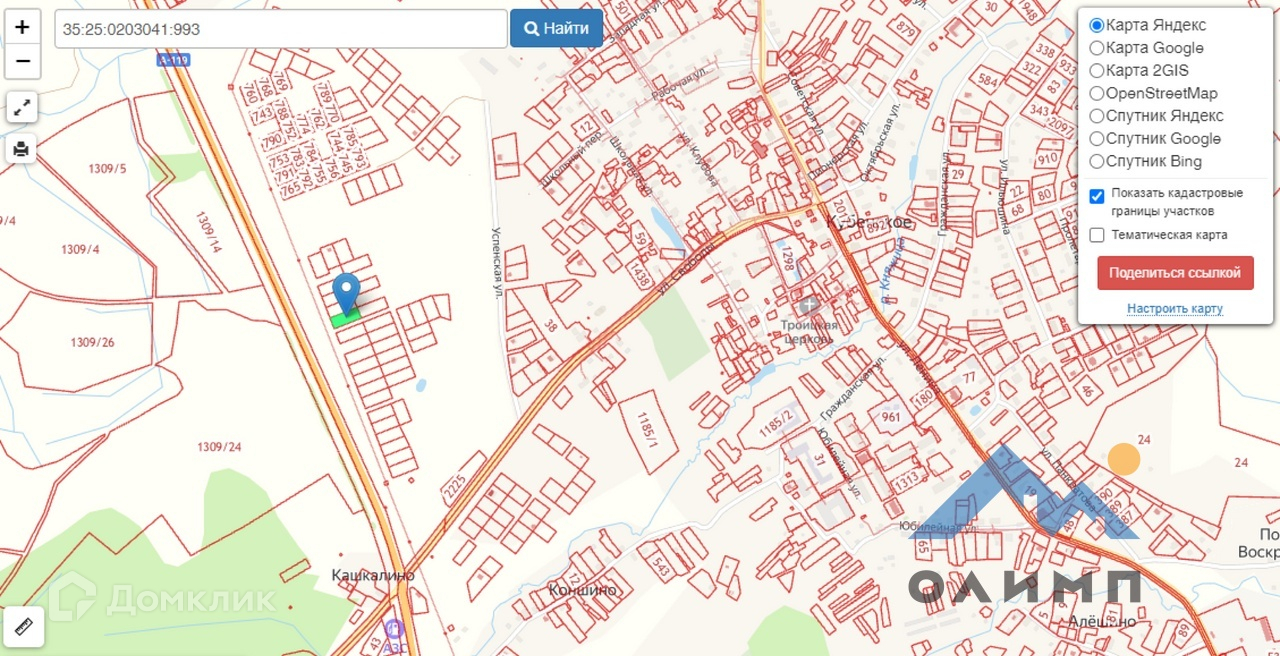Select Карта Яндекс map layer

coord(1096,25)
